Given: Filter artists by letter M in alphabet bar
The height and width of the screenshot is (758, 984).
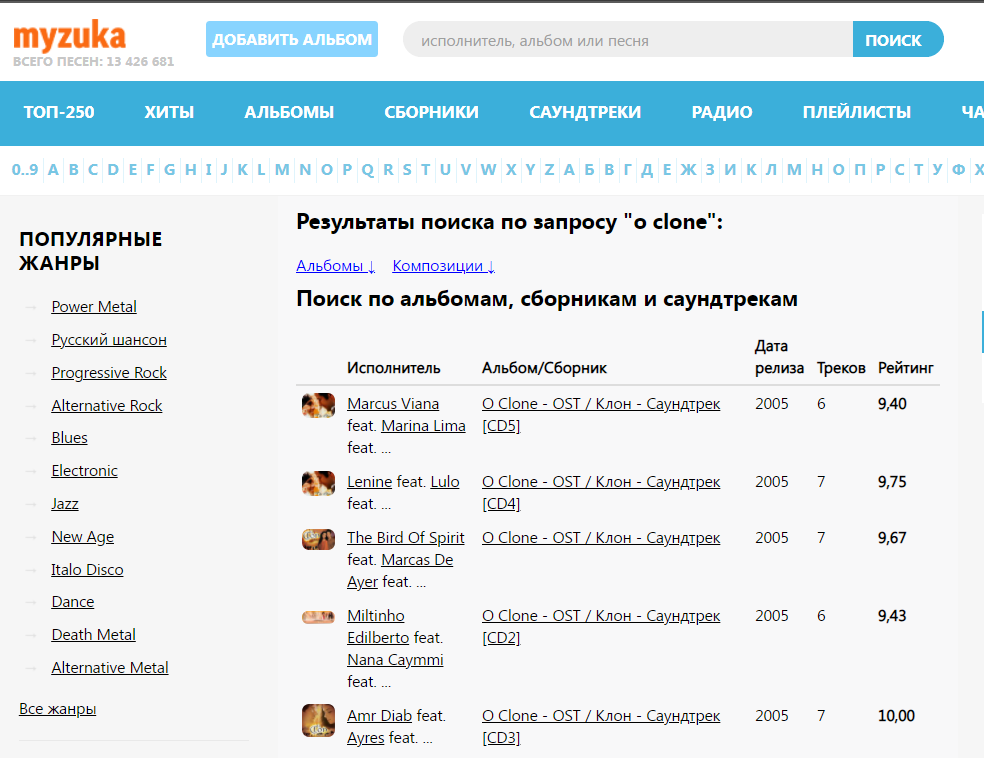Looking at the screenshot, I should point(282,169).
